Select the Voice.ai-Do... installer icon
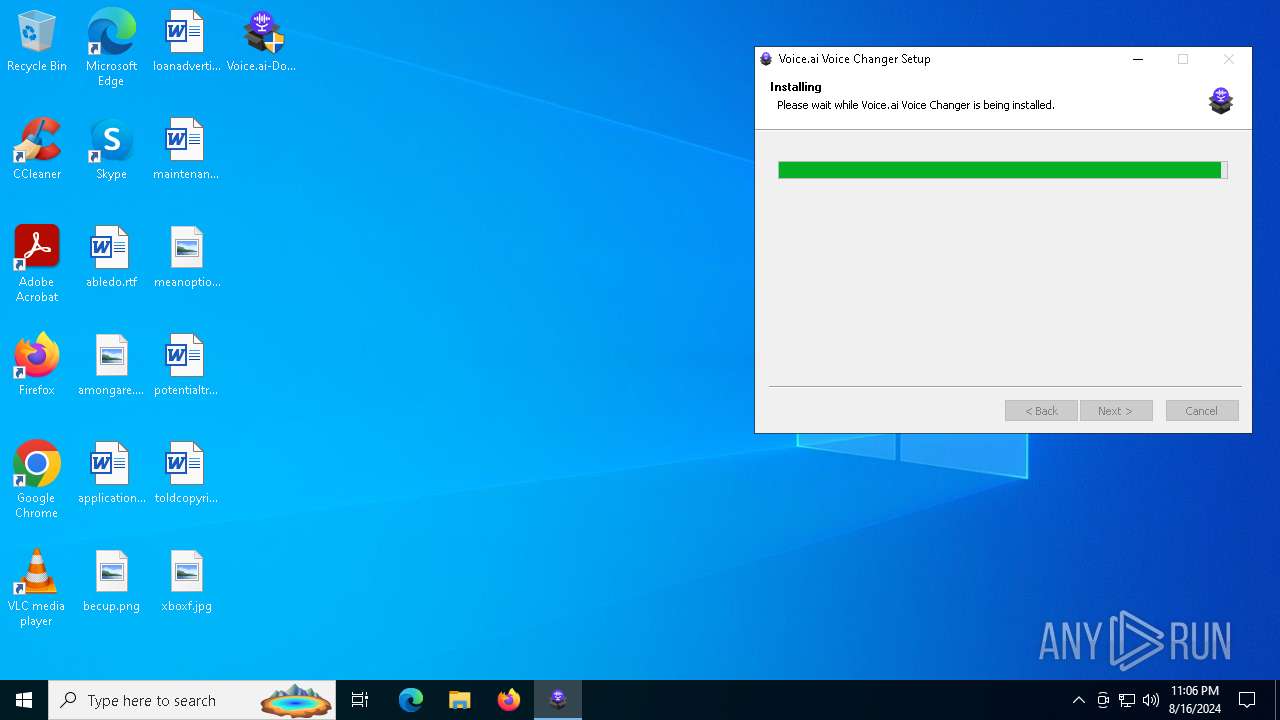The image size is (1280, 720). tap(261, 41)
